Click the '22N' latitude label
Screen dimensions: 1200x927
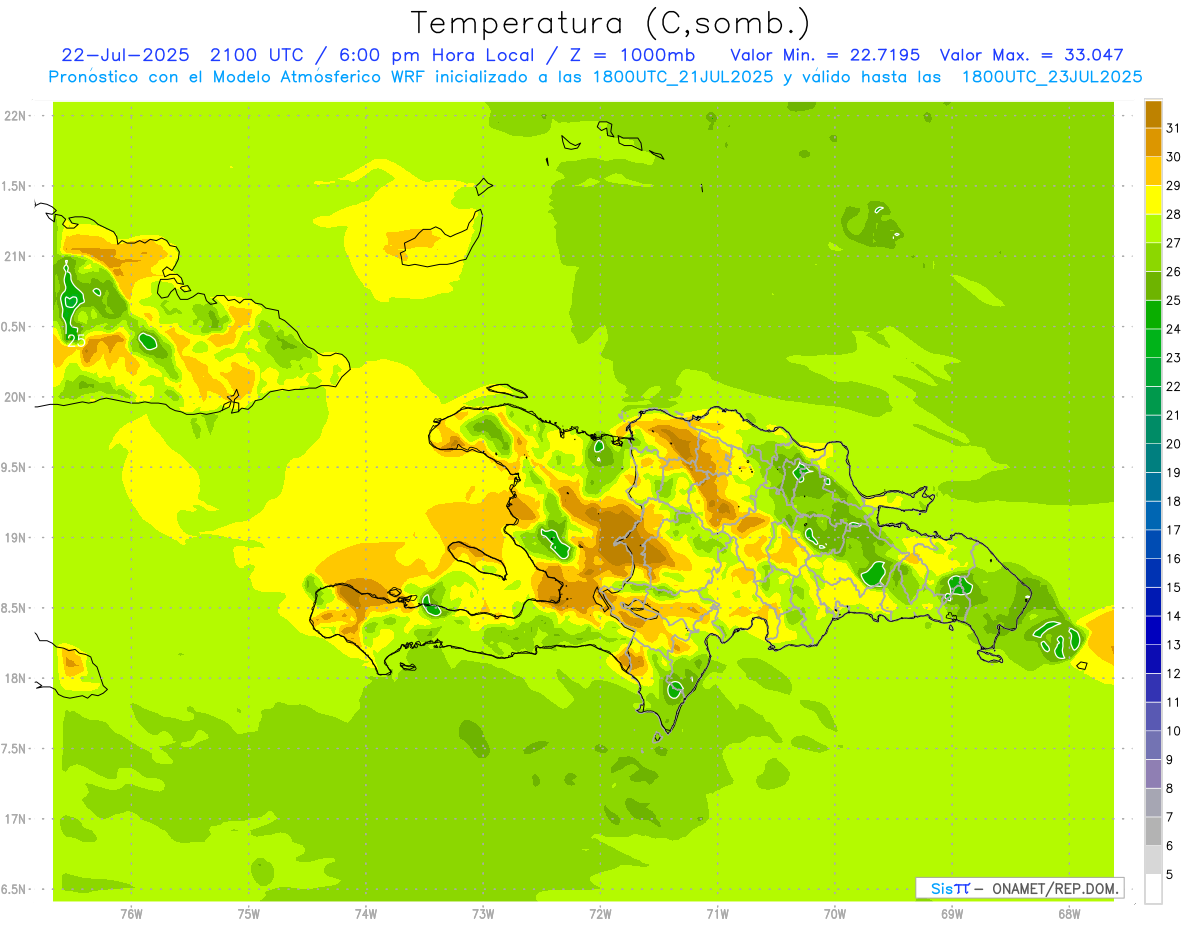[15, 116]
